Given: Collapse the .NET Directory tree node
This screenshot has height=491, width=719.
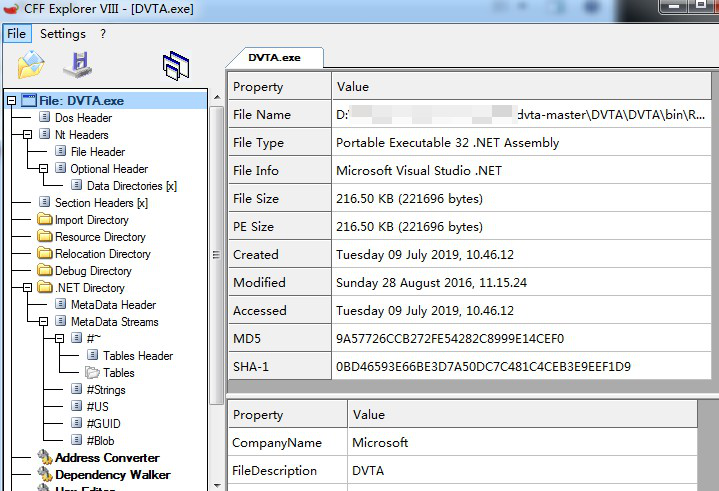Looking at the screenshot, I should pyautogui.click(x=28, y=288).
